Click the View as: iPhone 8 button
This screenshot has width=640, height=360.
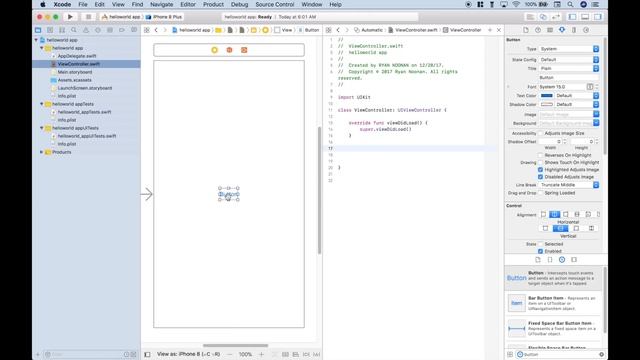point(189,354)
